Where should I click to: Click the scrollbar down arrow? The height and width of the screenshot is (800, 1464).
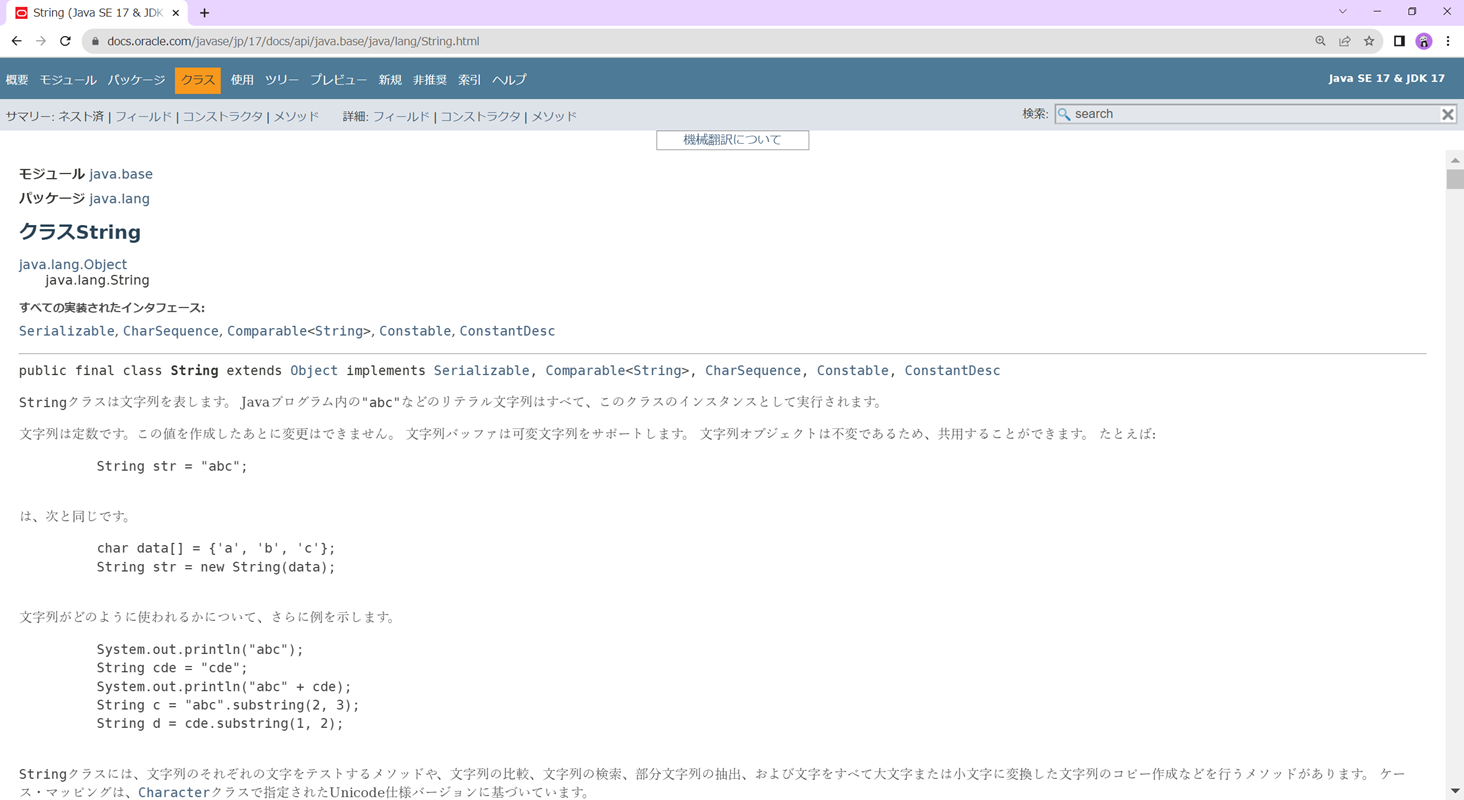pyautogui.click(x=1455, y=791)
